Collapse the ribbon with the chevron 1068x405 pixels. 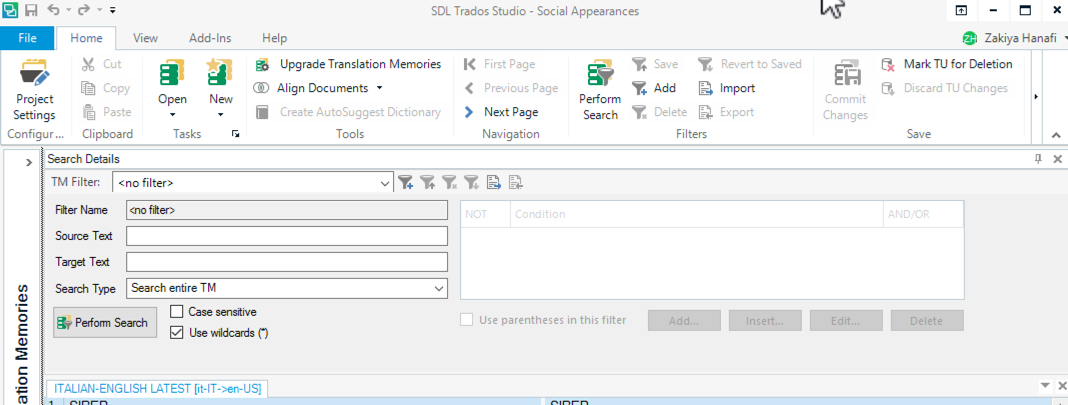[x=1056, y=135]
